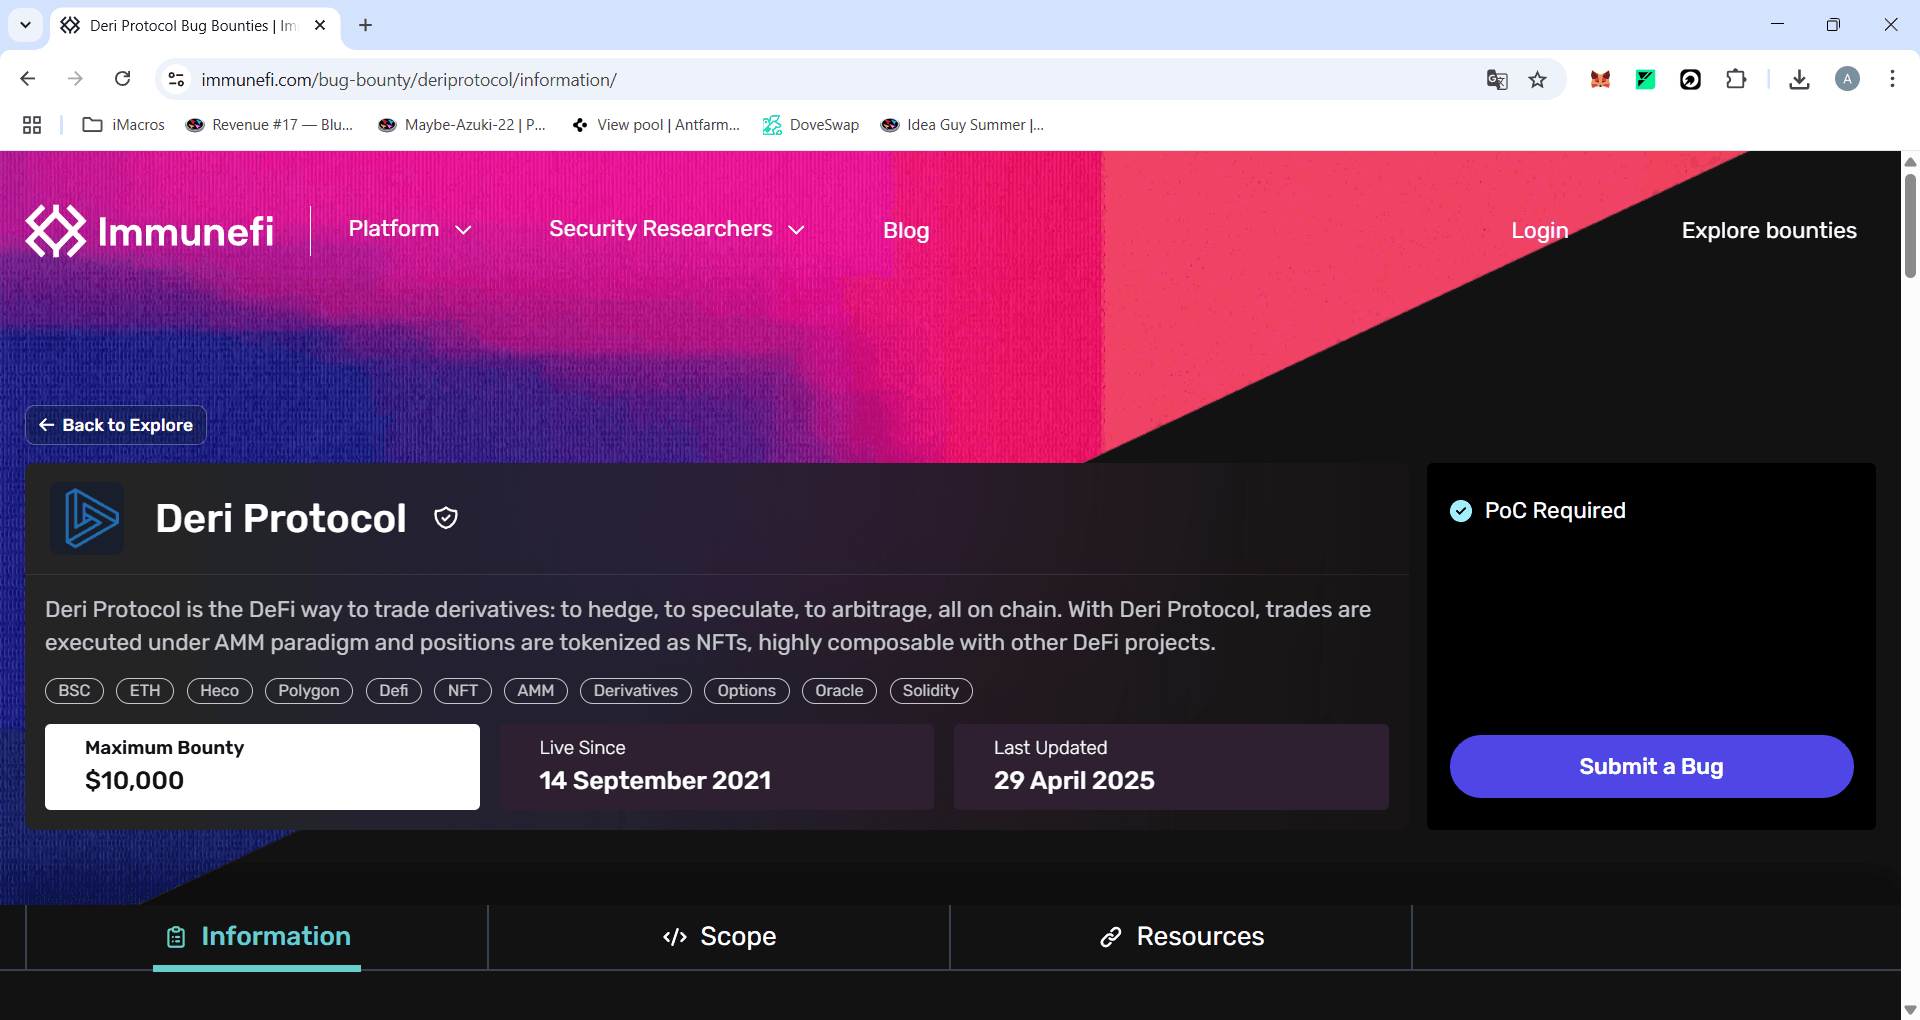Open the profile avatar menu

tap(1847, 79)
